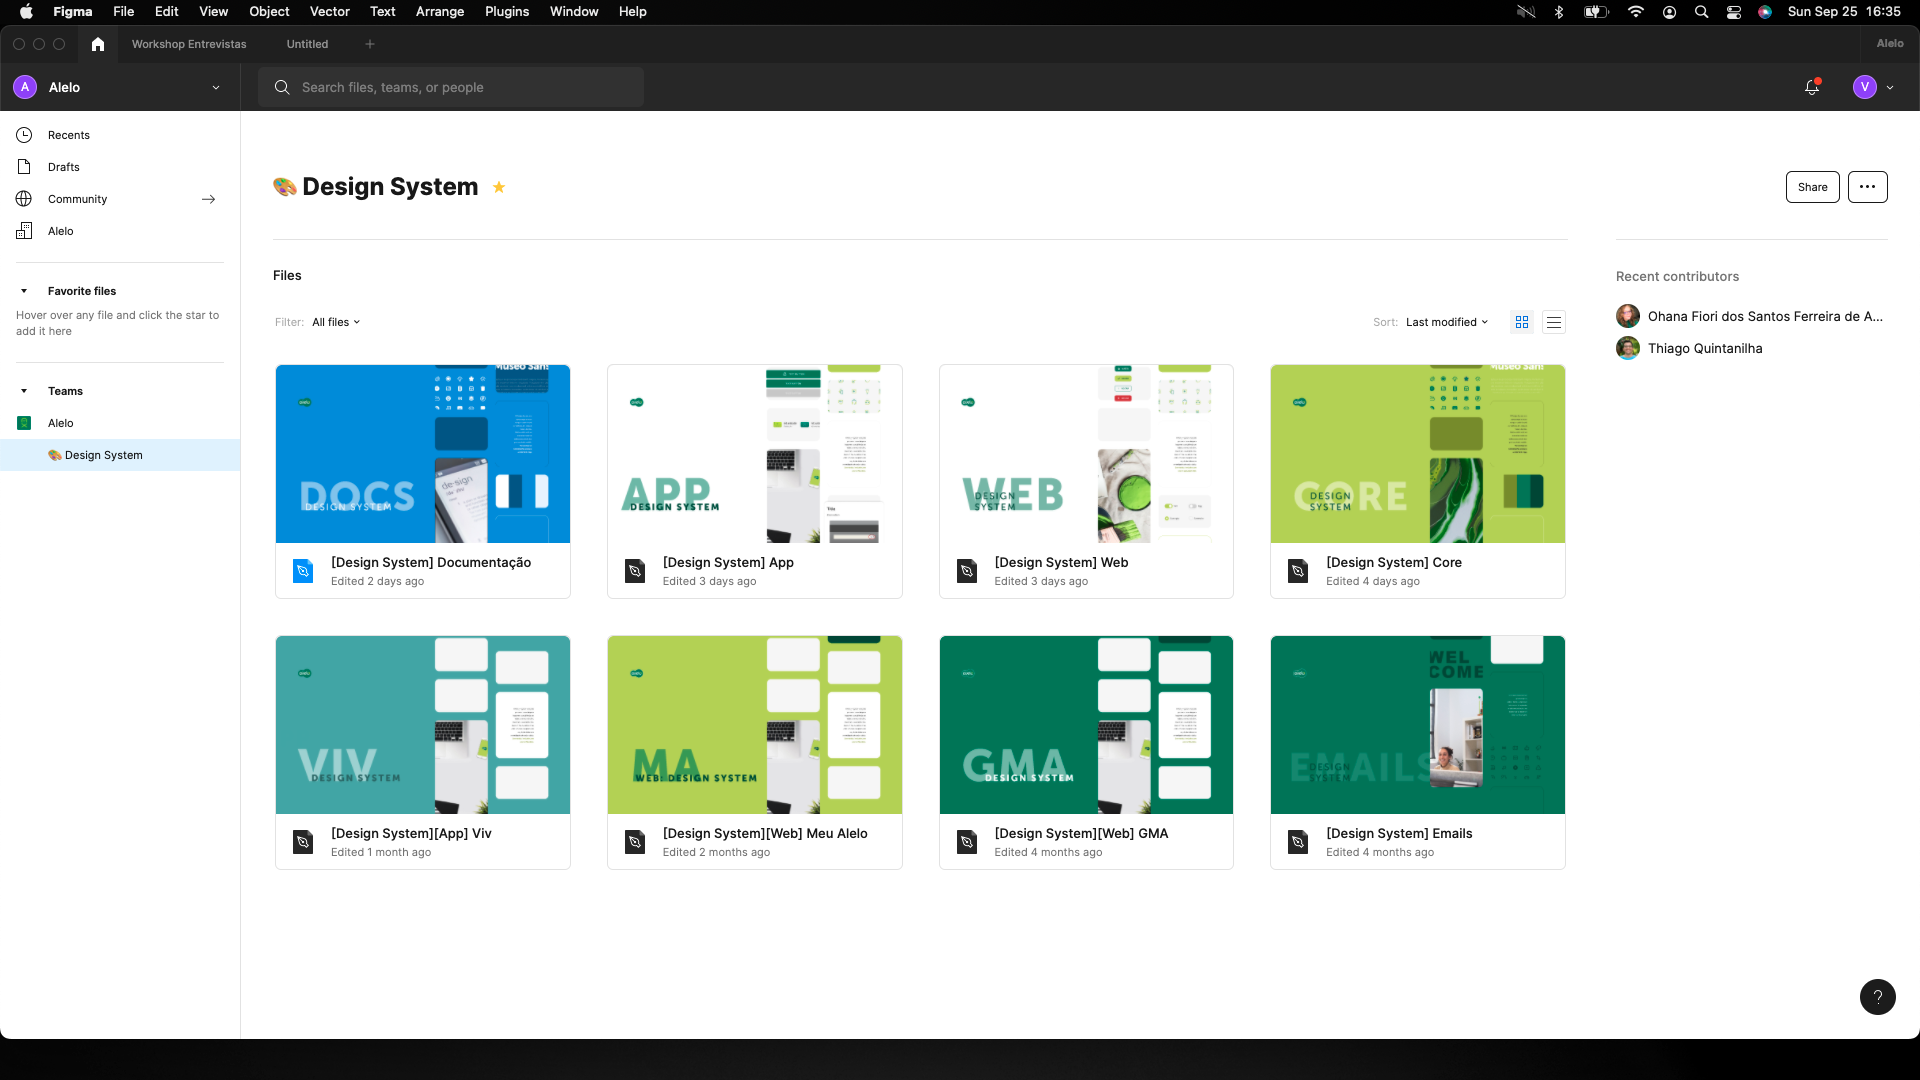Click the Community globe icon
This screenshot has width=1920, height=1080.
pos(24,199)
